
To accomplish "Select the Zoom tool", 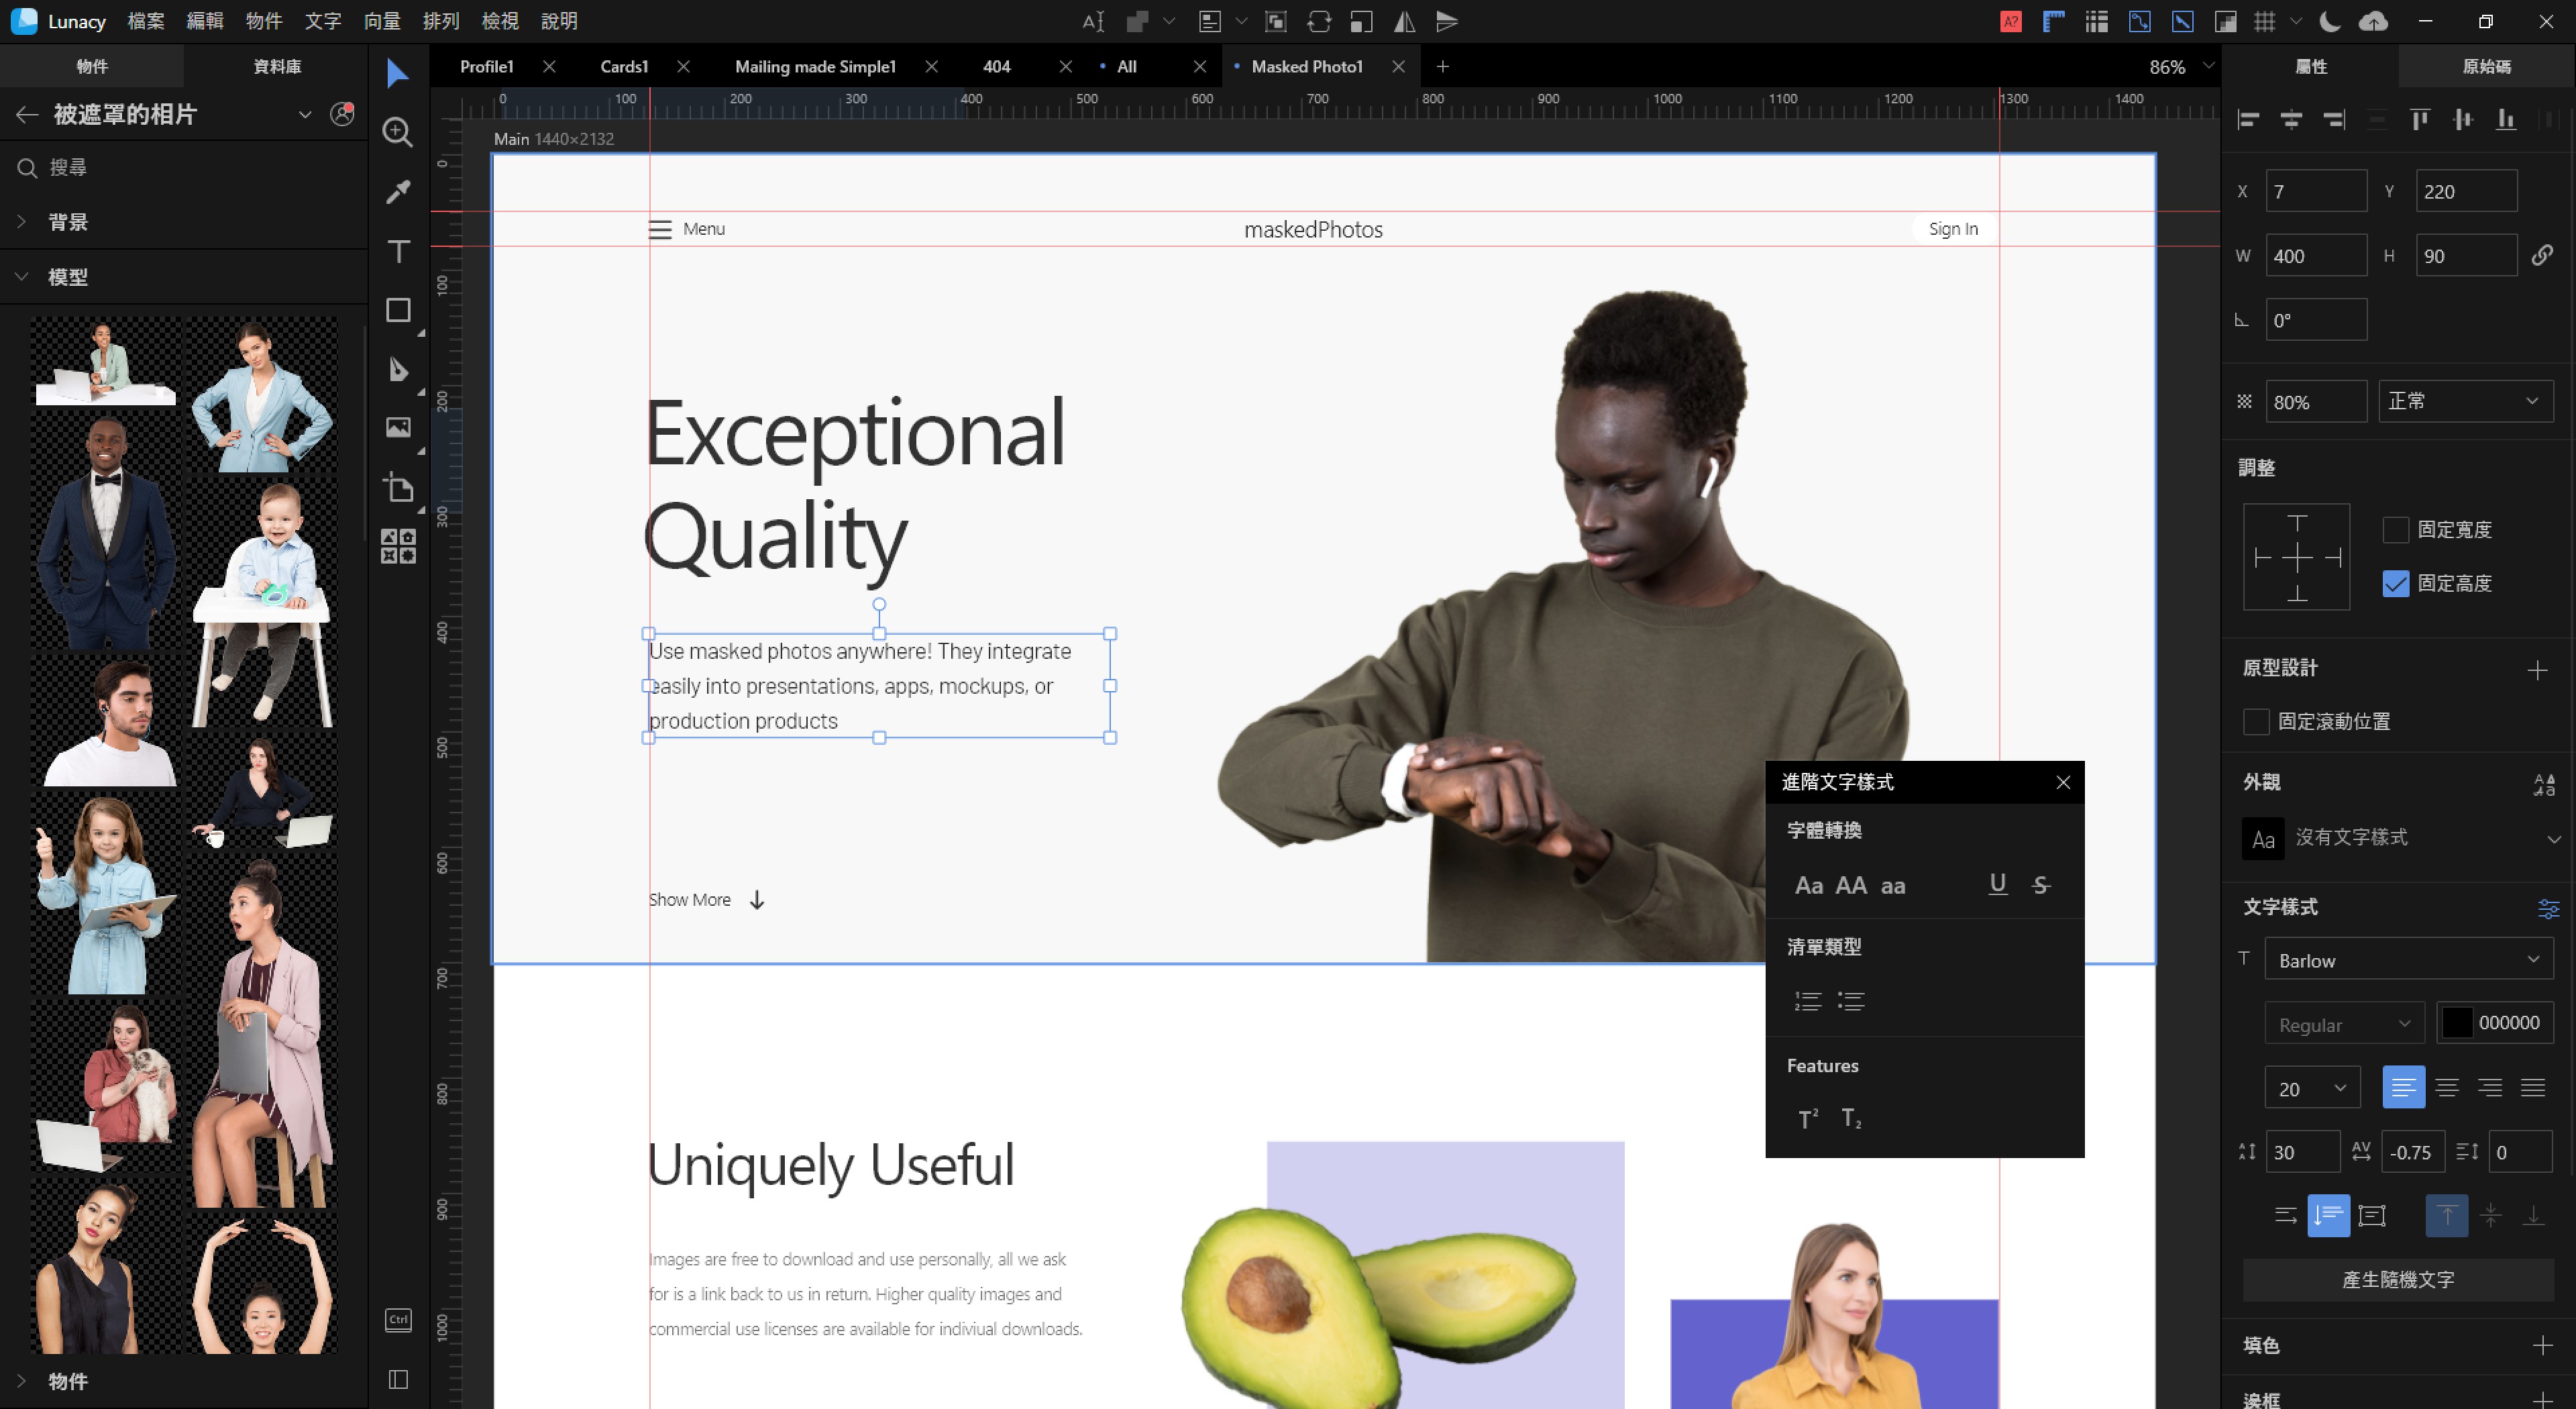I will click(x=398, y=132).
